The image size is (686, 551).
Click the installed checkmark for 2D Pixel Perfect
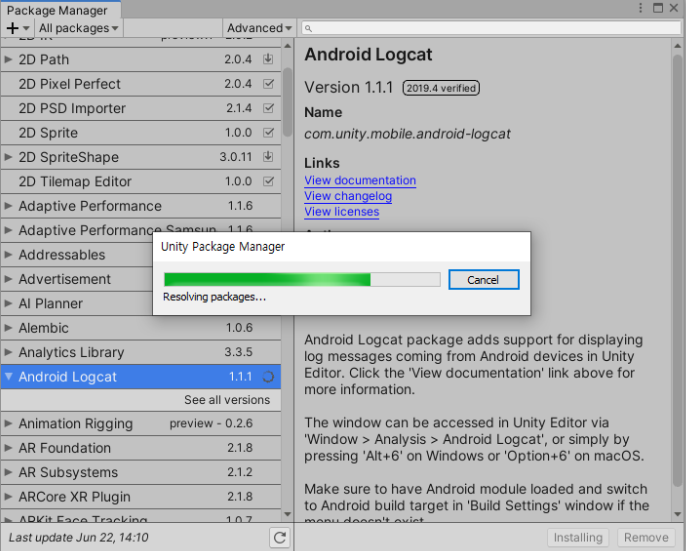[268, 84]
